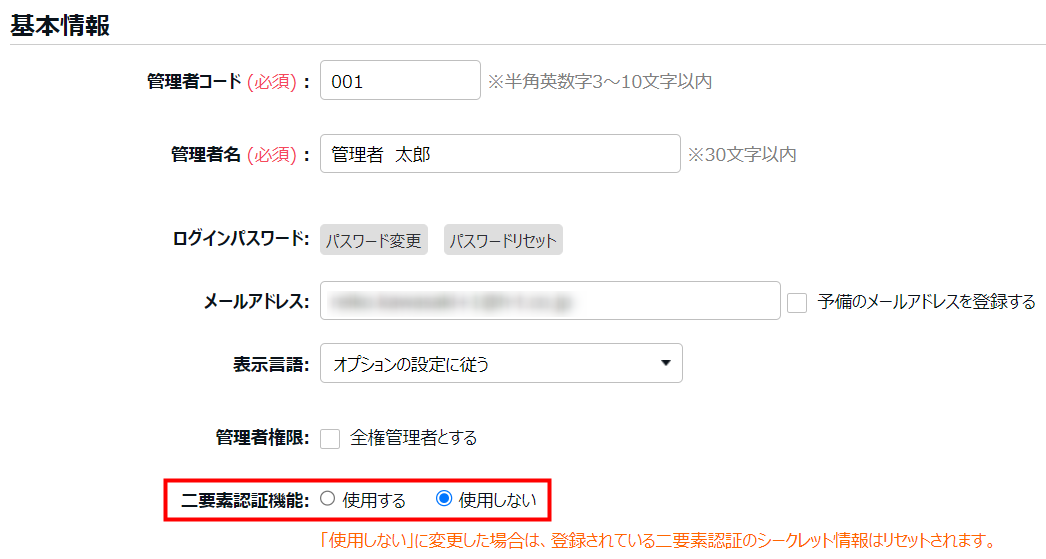This screenshot has height=559, width=1046.
Task: Select the blurred メールアドレス input box
Action: tap(549, 301)
